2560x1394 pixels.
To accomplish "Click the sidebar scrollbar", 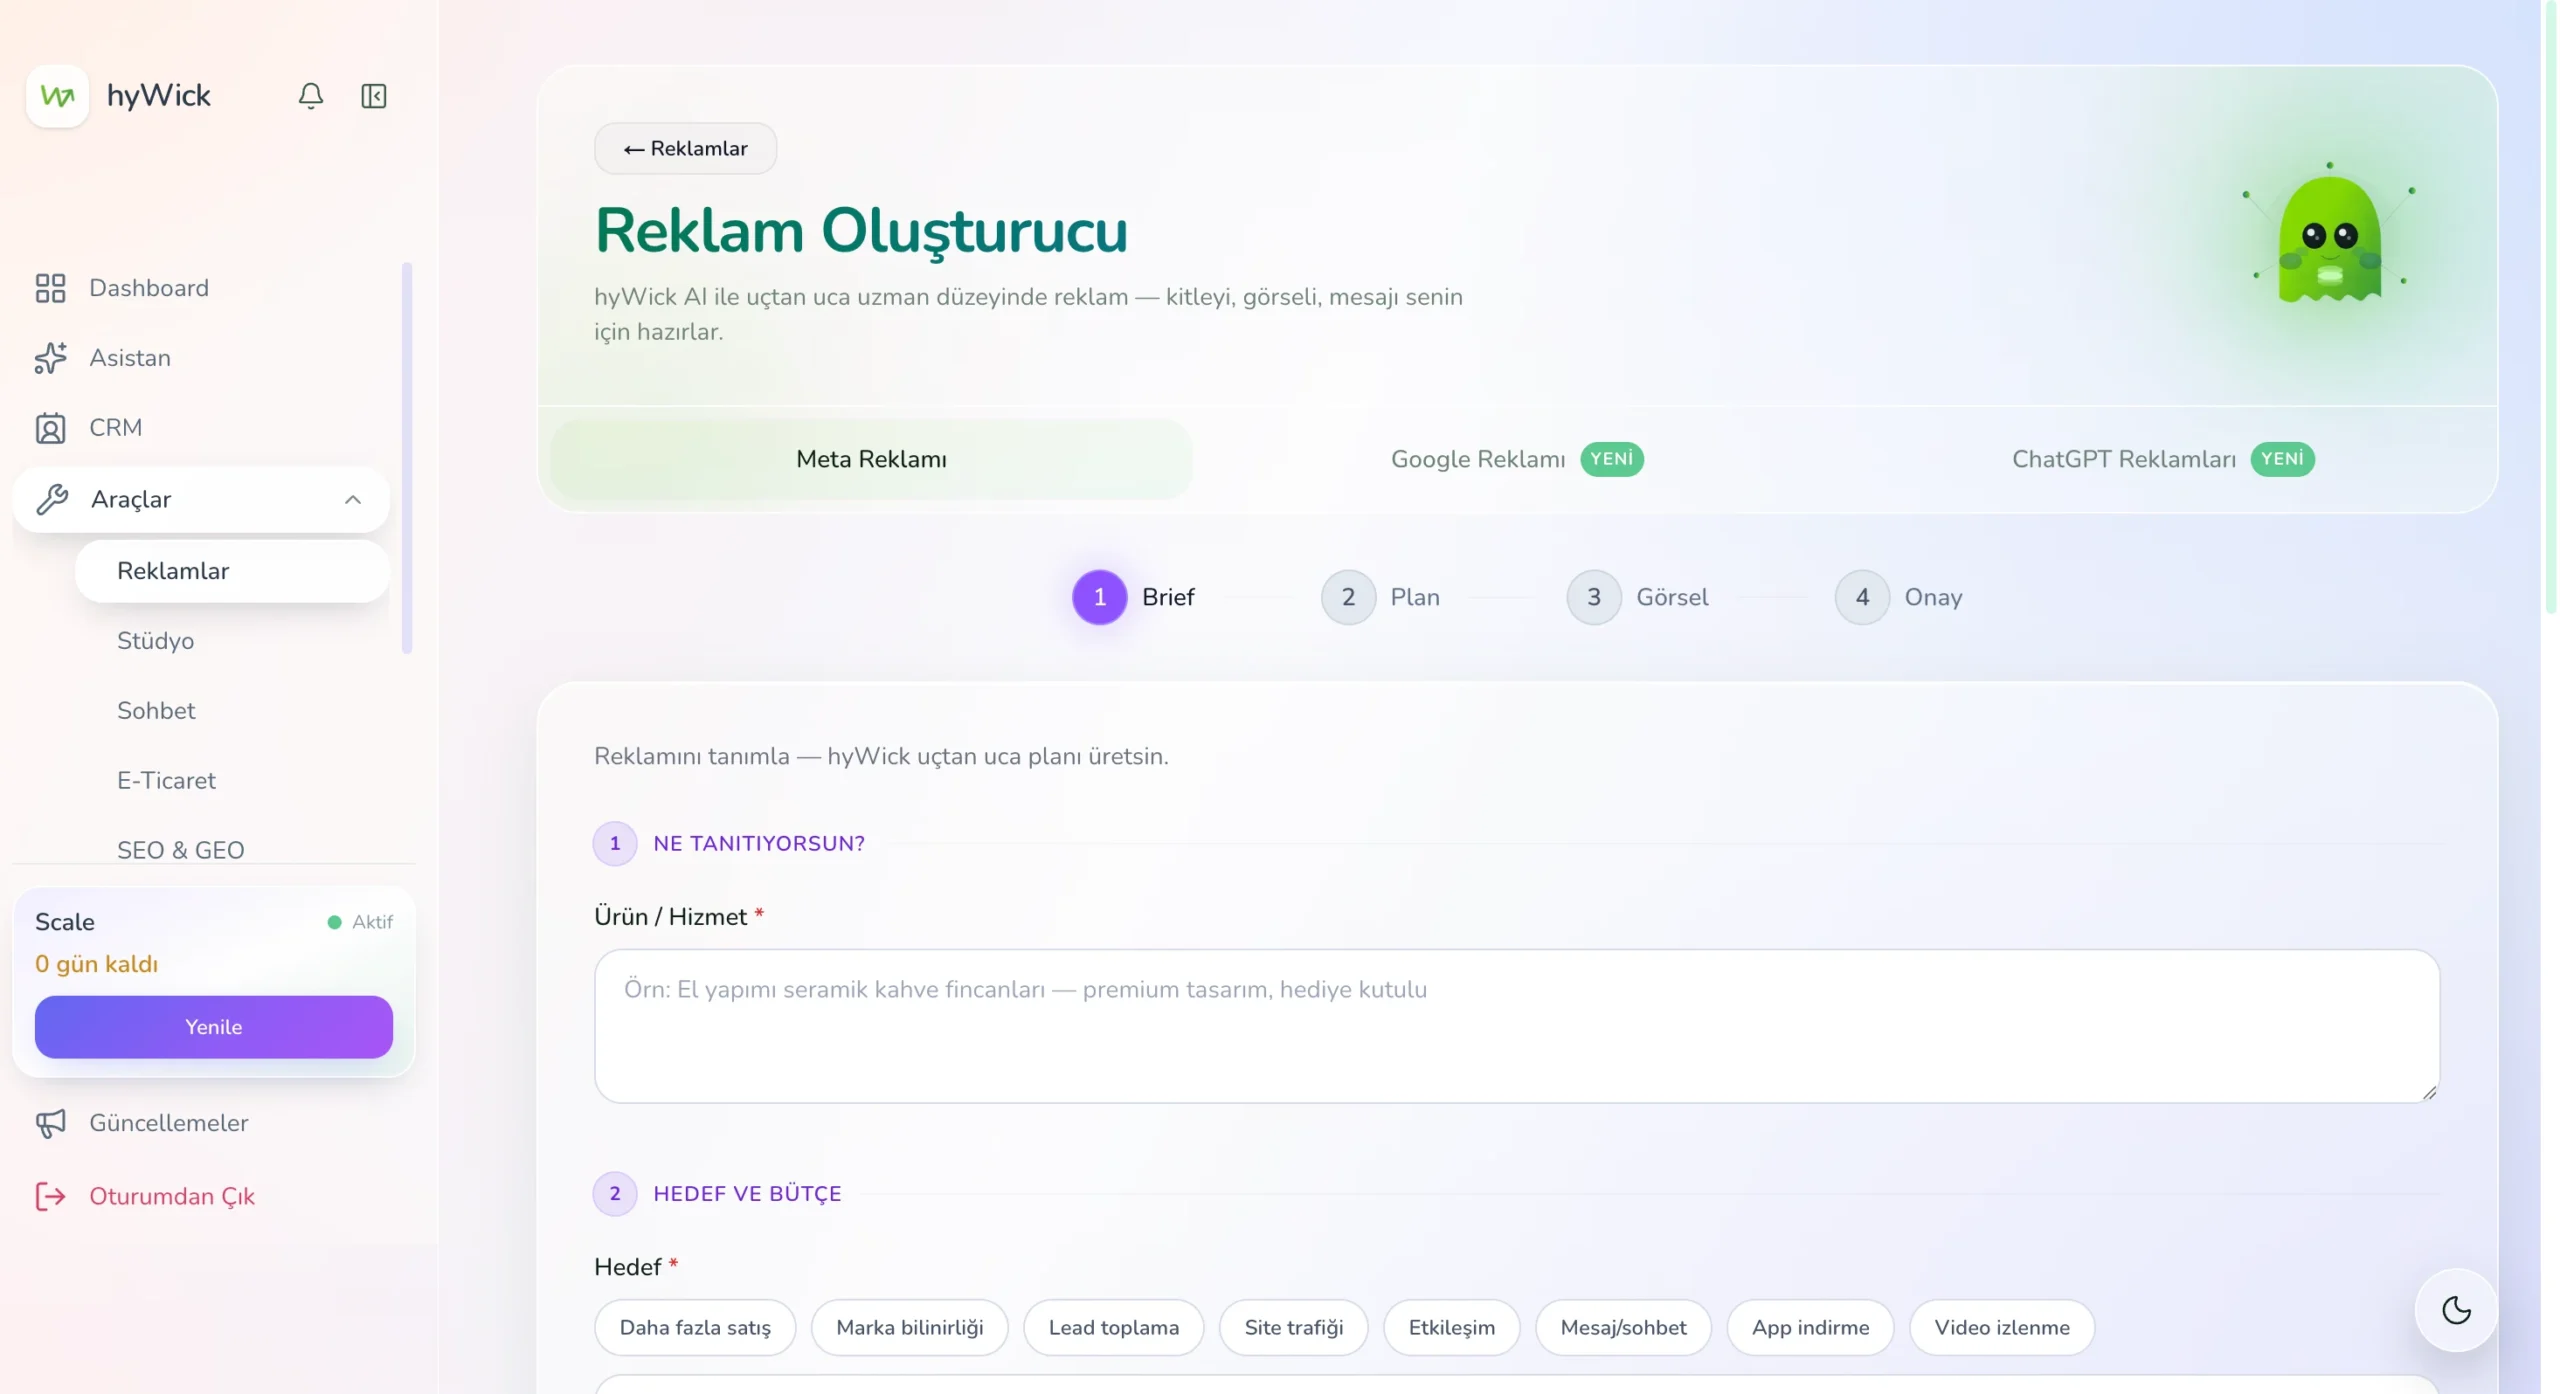I will (407, 458).
